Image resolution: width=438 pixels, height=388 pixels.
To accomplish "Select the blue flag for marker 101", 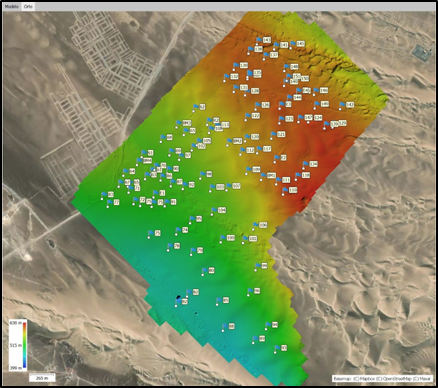I will click(245, 239).
